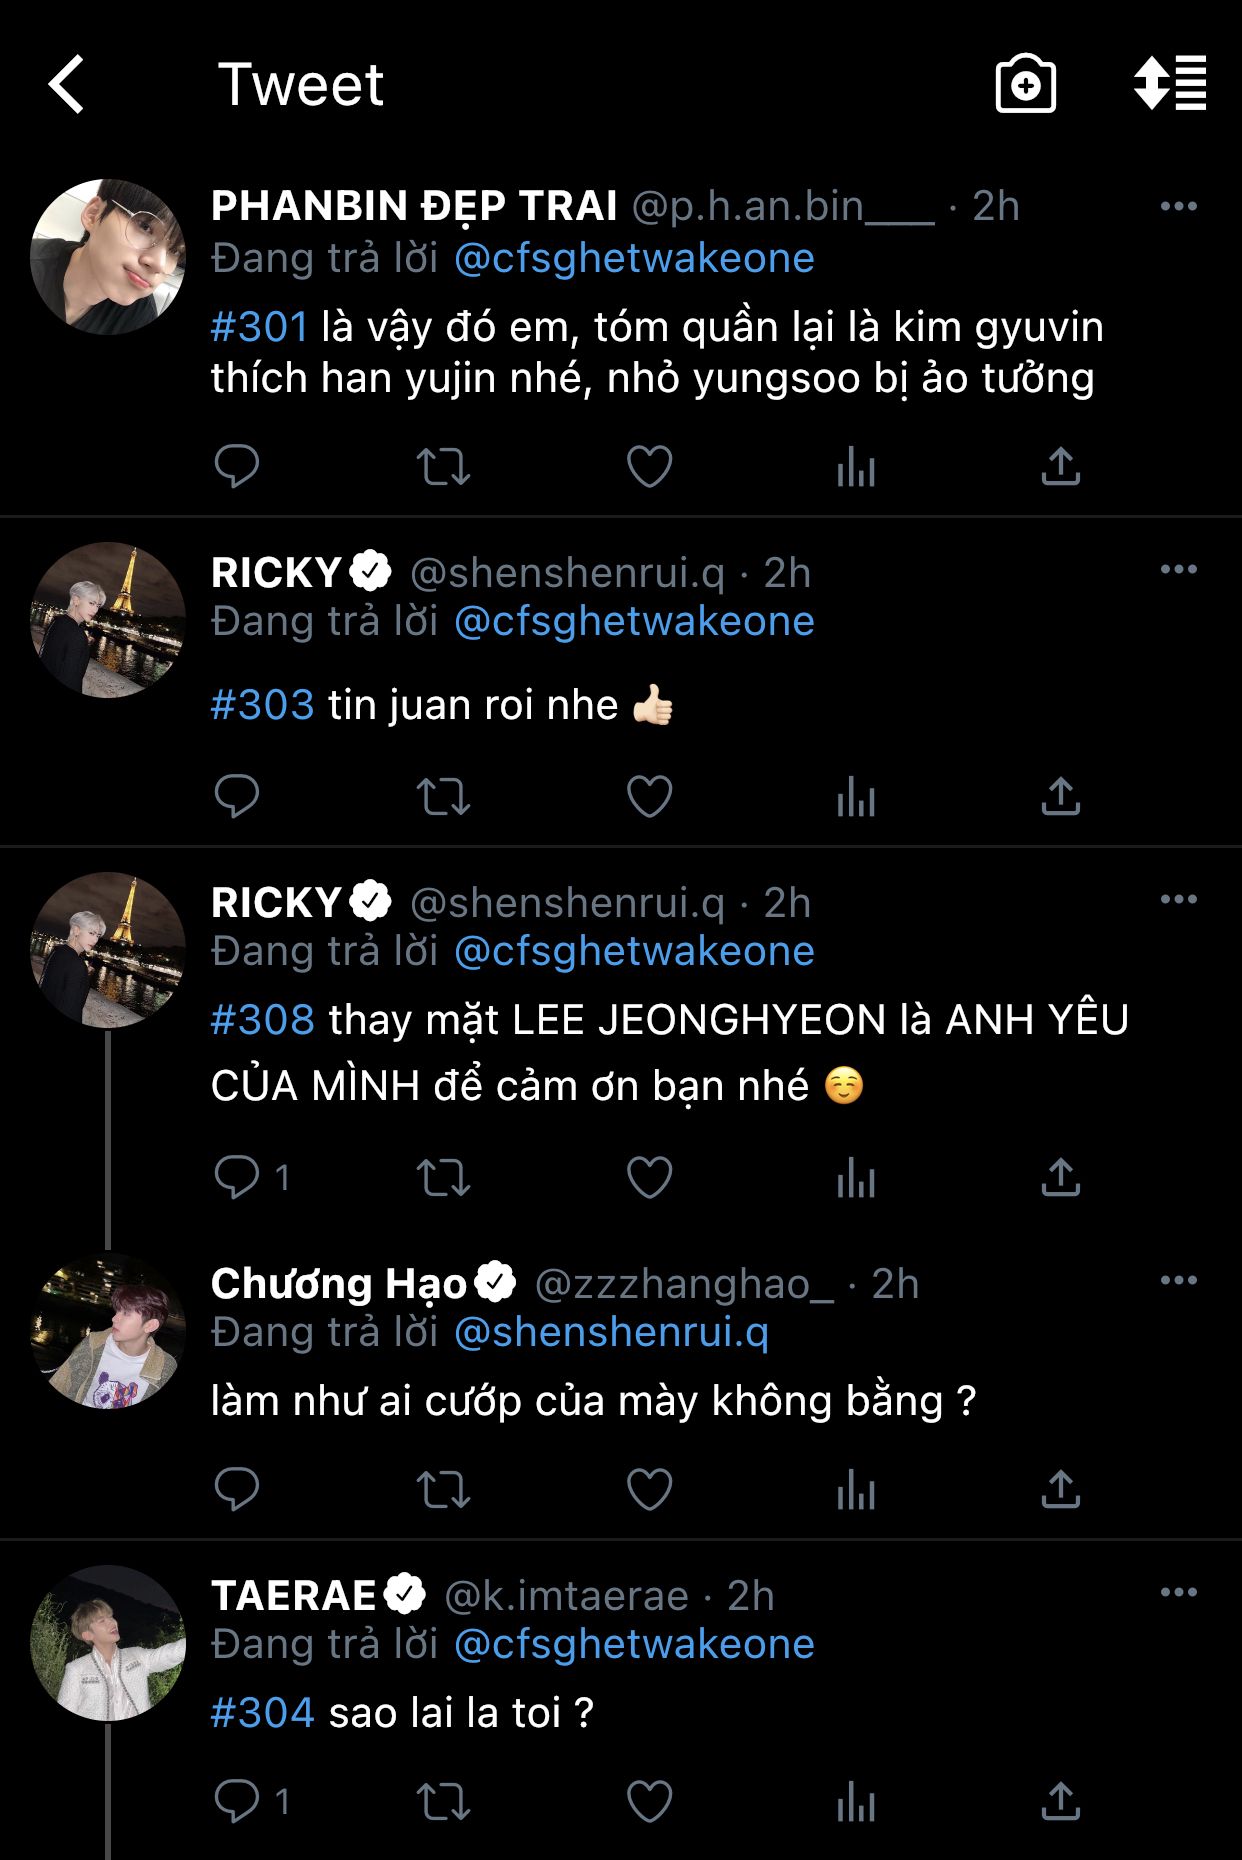The image size is (1242, 1860).
Task: Retweet RICKY's #303 tweet
Action: 443,797
